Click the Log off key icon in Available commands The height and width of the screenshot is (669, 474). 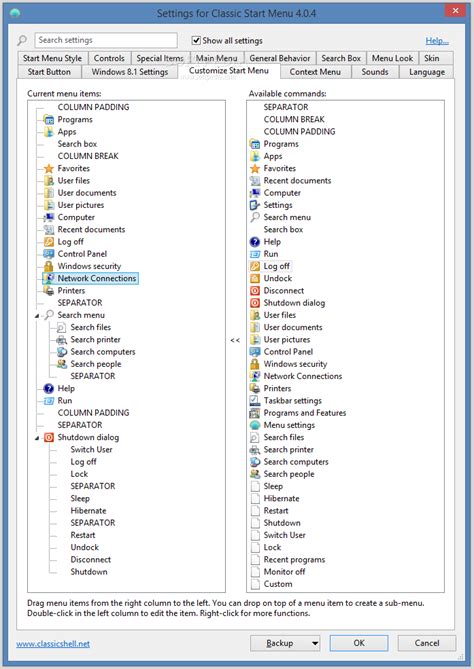click(255, 266)
